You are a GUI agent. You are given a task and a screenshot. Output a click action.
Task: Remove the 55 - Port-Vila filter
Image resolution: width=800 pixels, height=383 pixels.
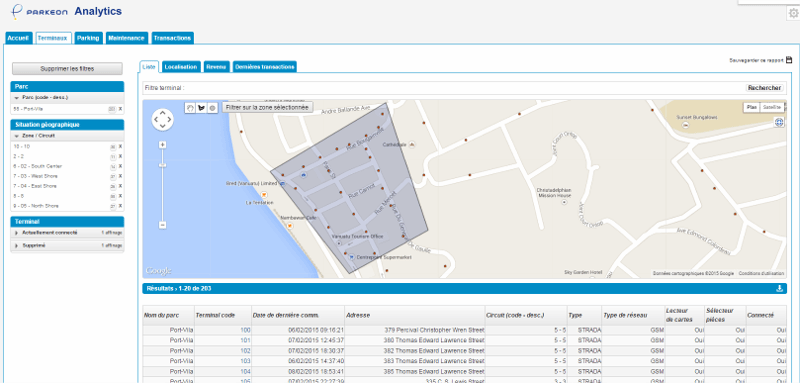point(120,109)
